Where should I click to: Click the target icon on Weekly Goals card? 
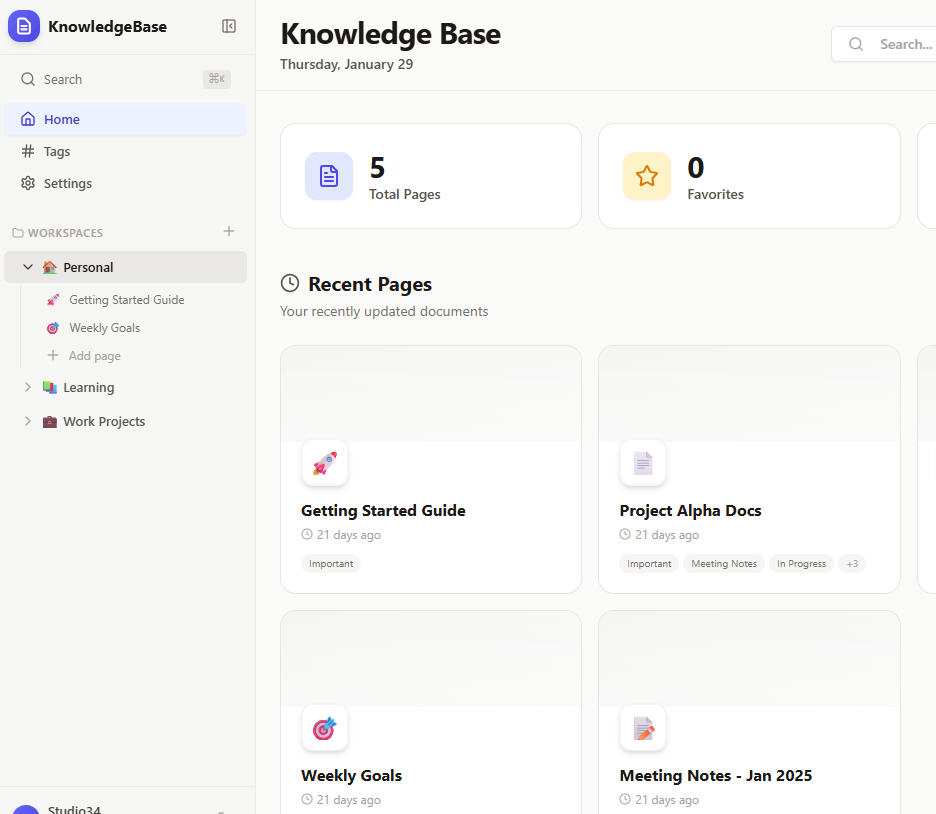click(325, 728)
